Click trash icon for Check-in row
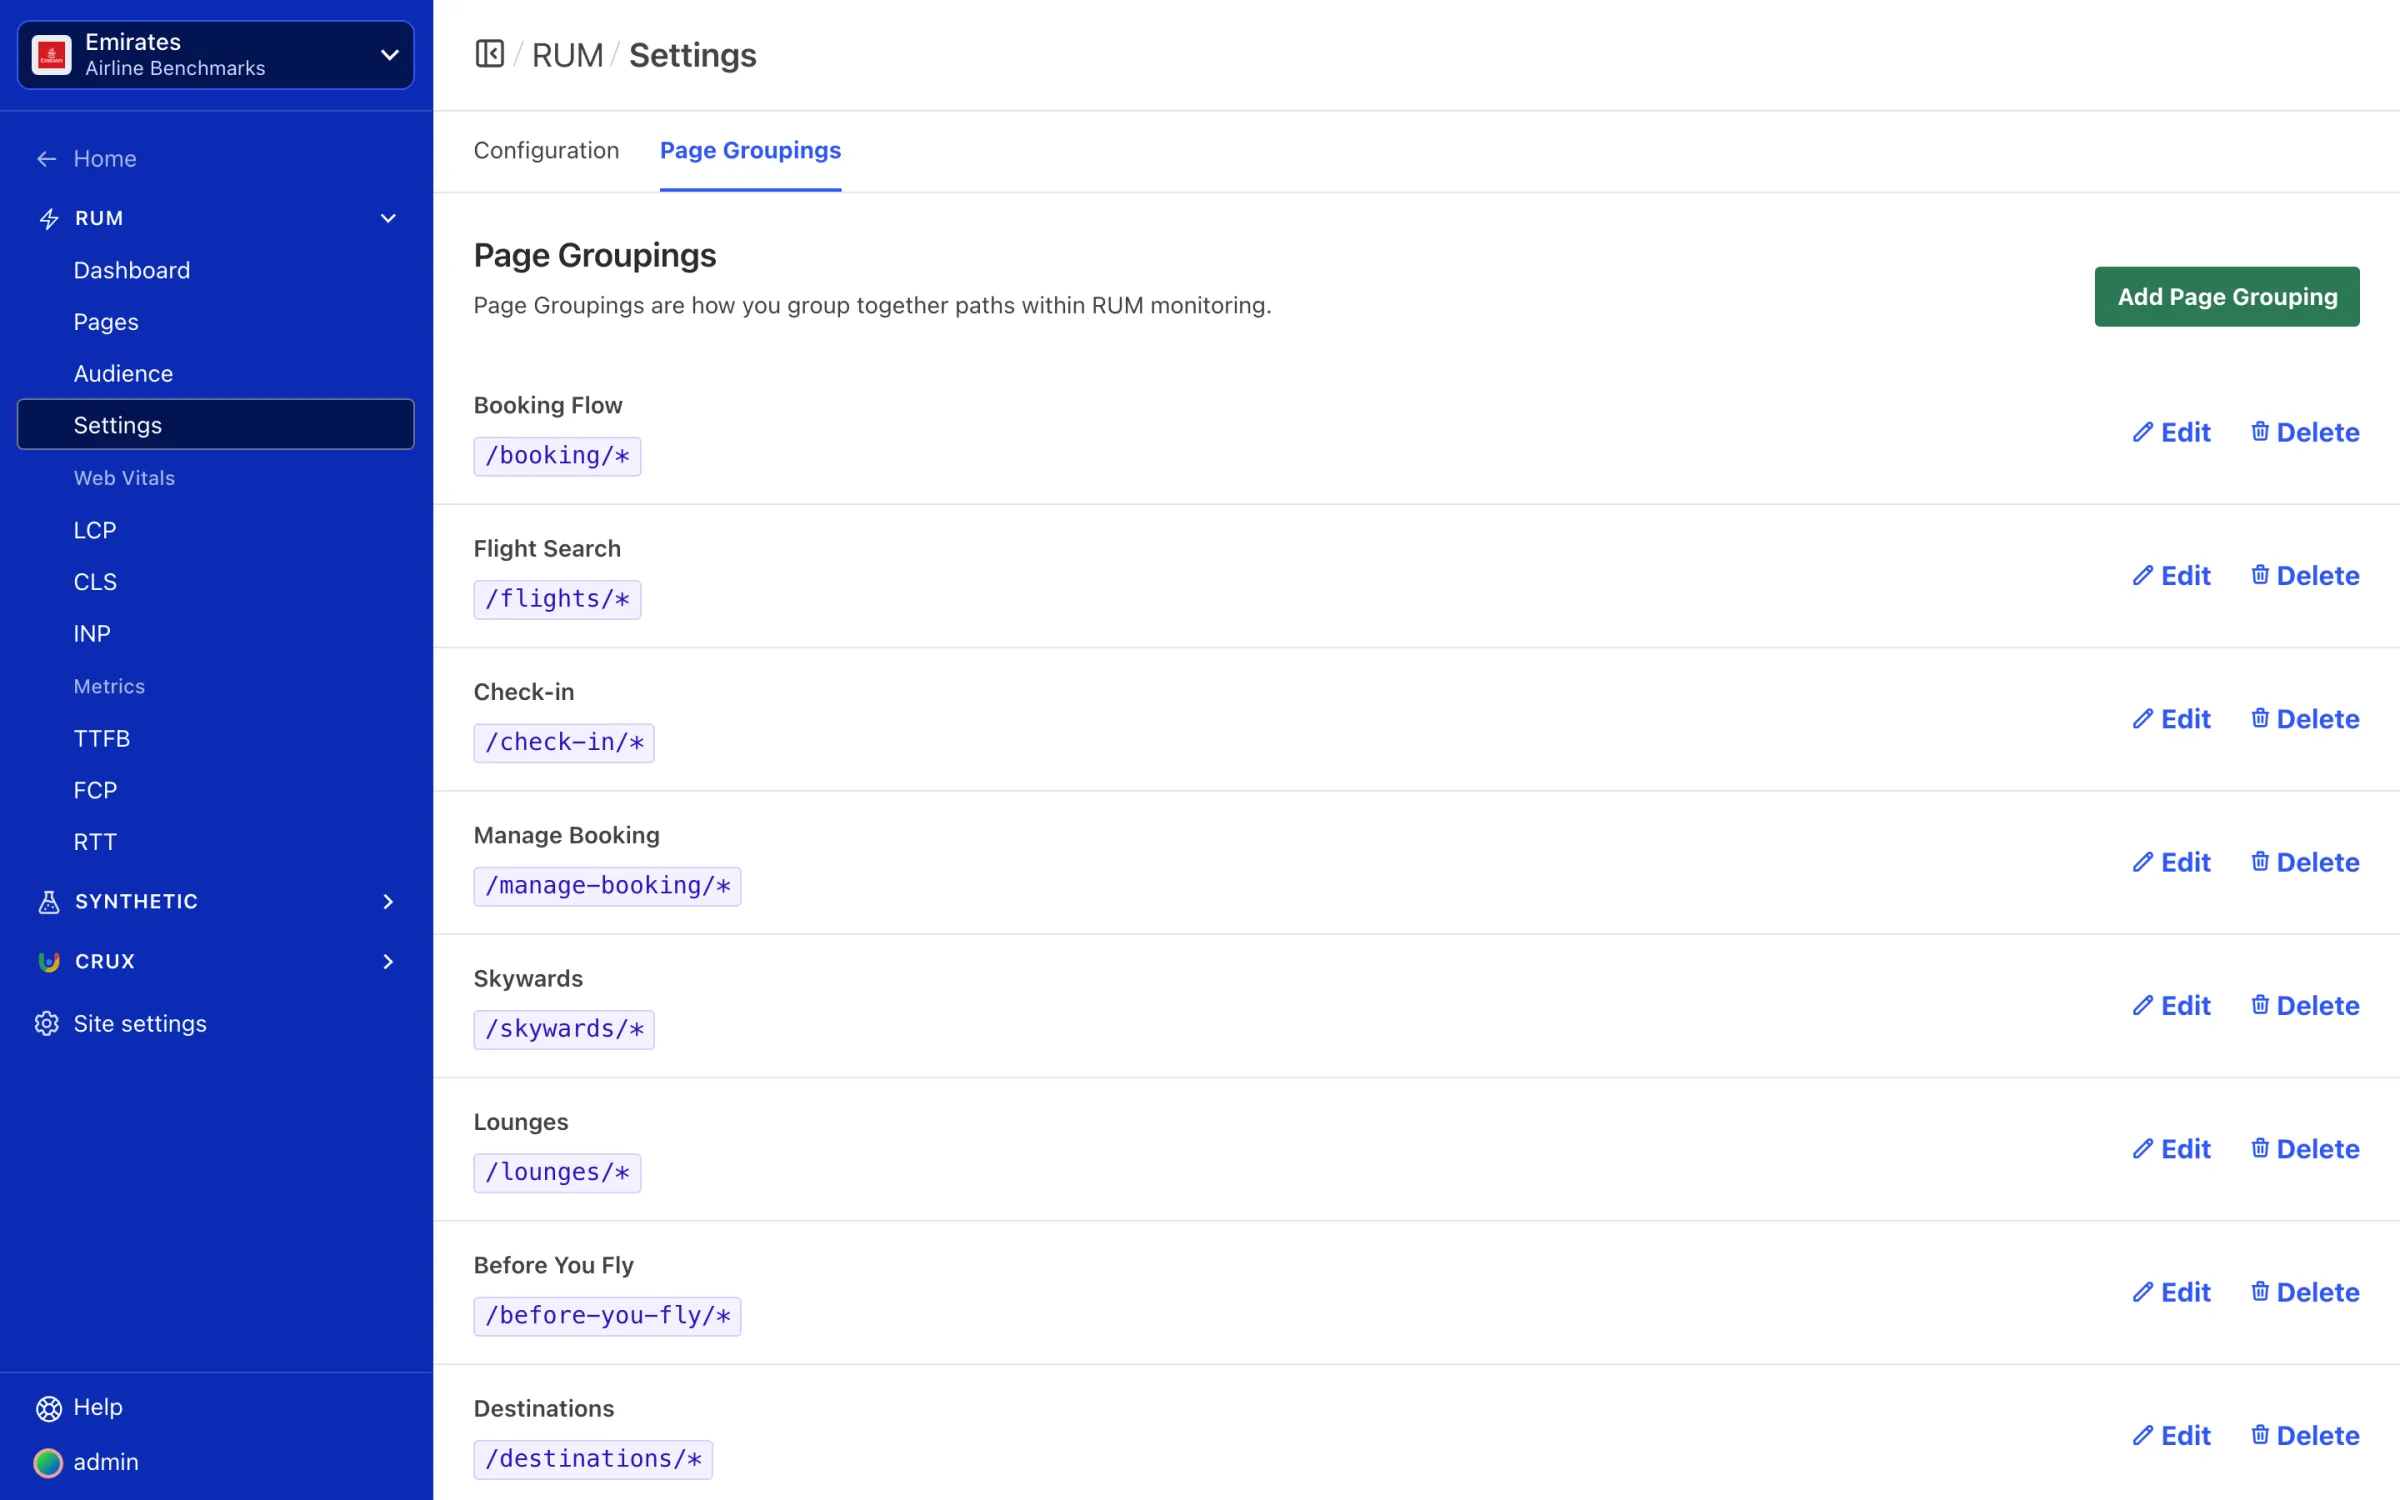Viewport: 2400px width, 1500px height. (x=2260, y=718)
